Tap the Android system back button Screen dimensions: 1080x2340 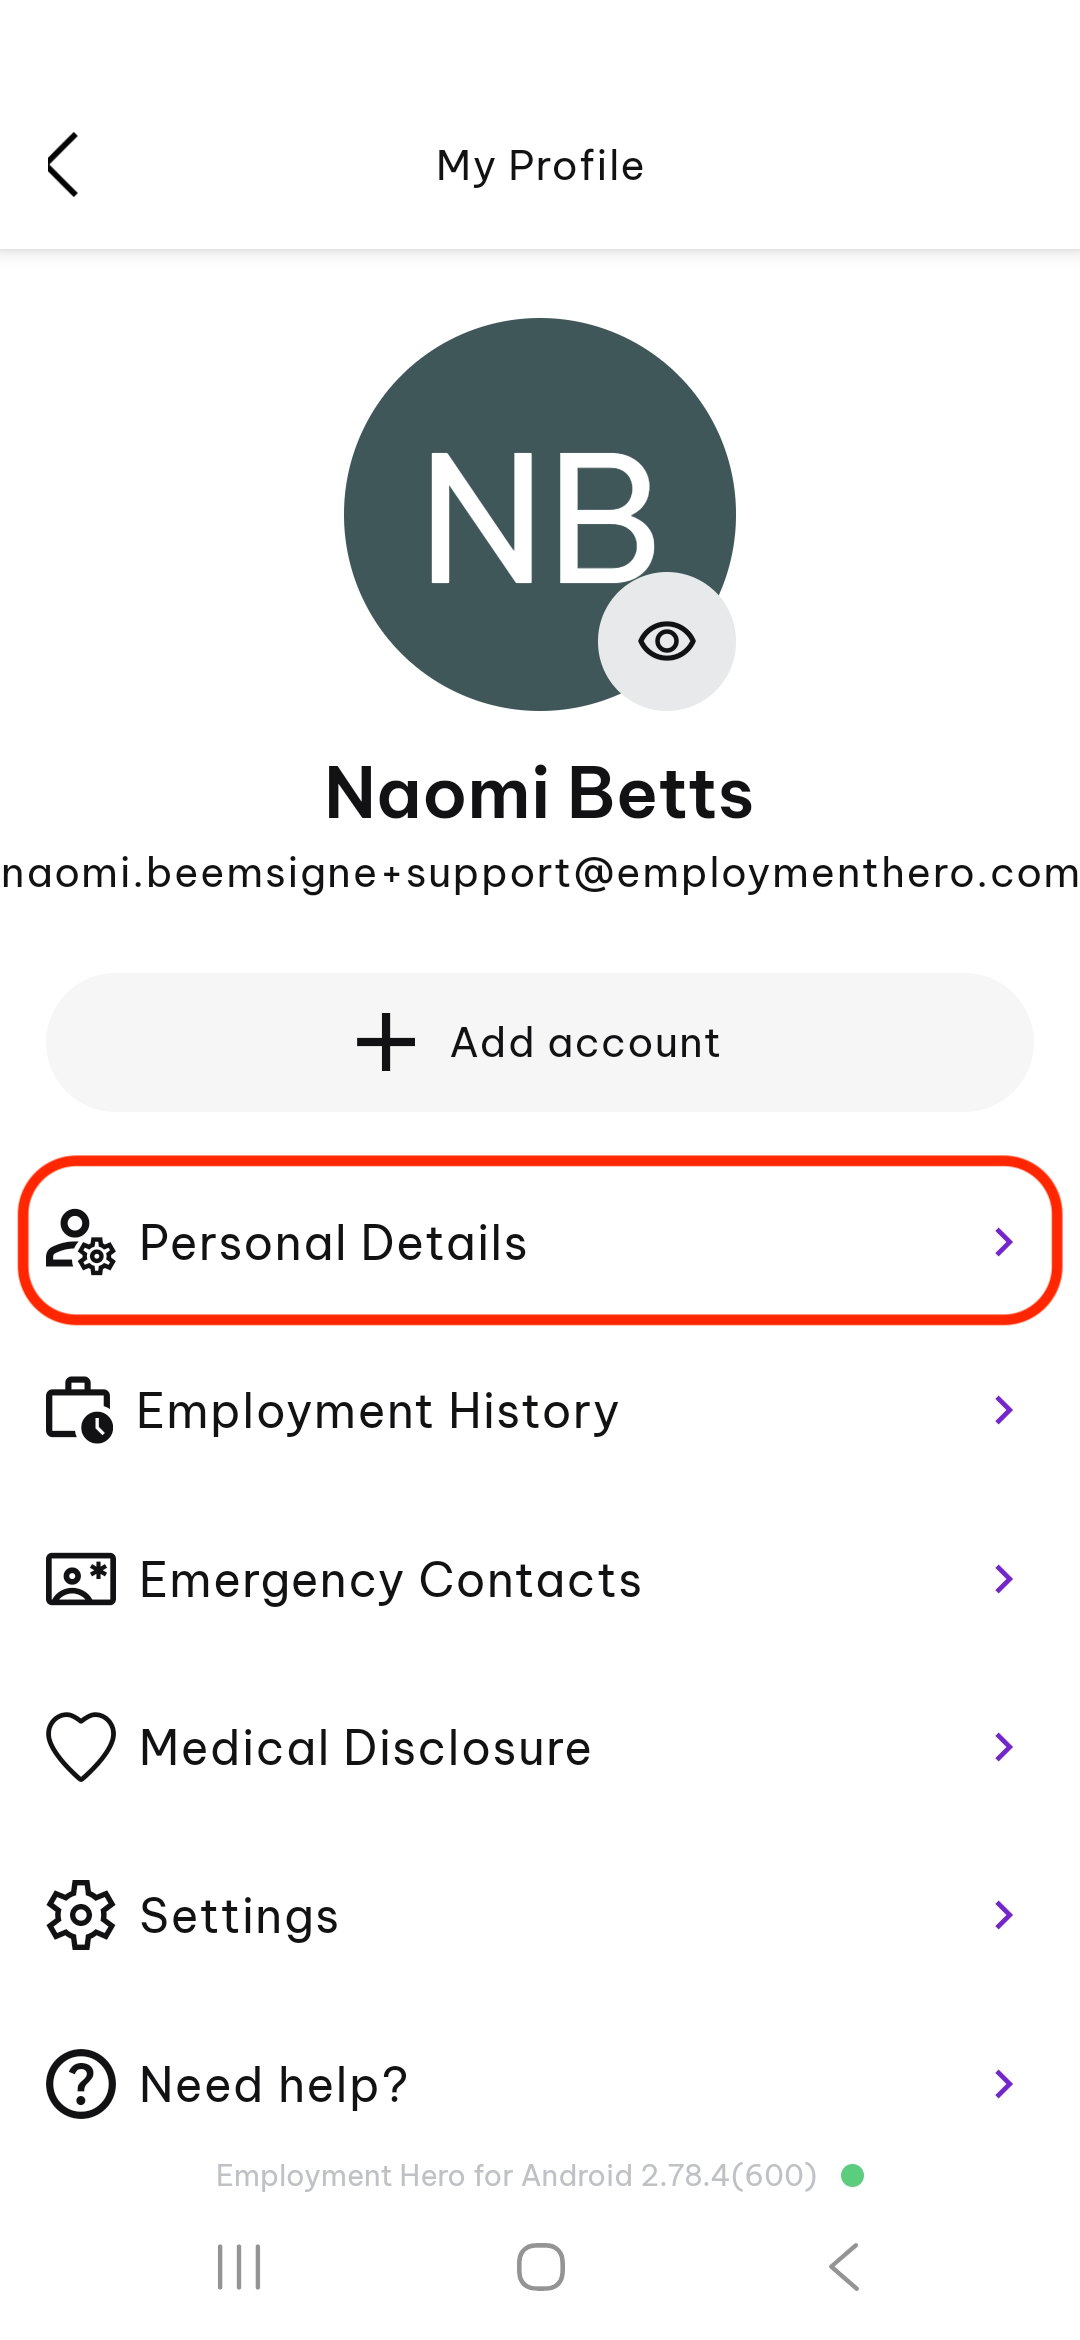click(844, 2266)
